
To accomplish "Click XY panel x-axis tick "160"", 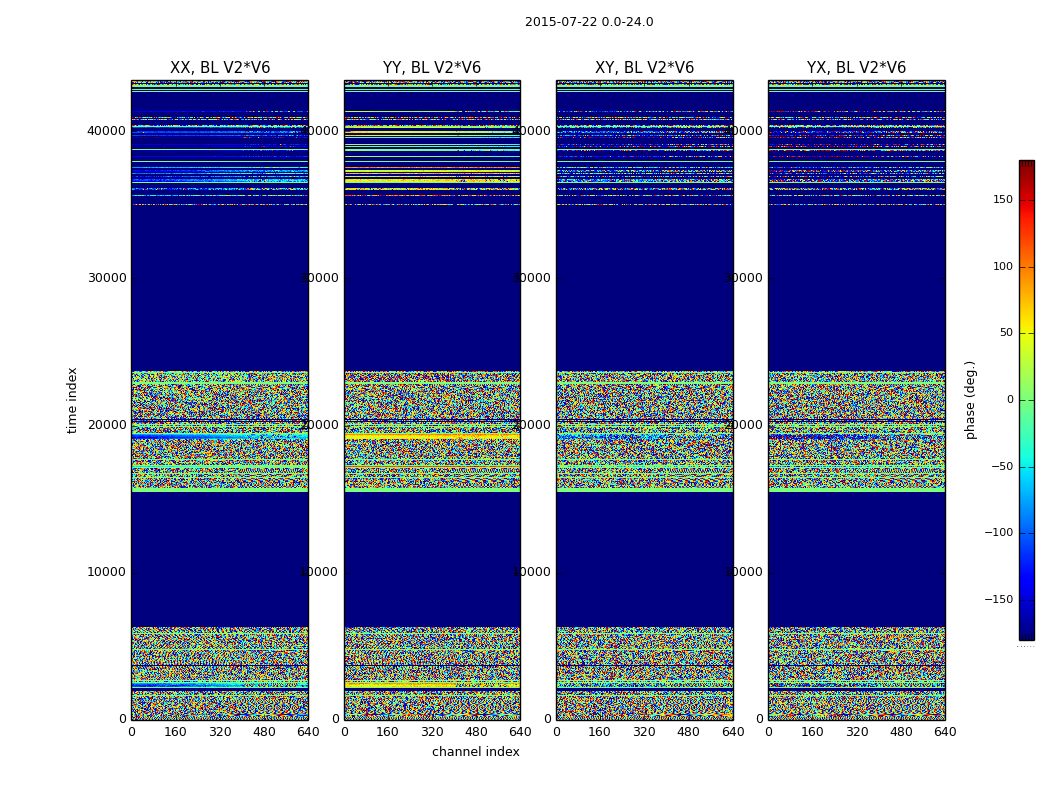I will click(600, 732).
